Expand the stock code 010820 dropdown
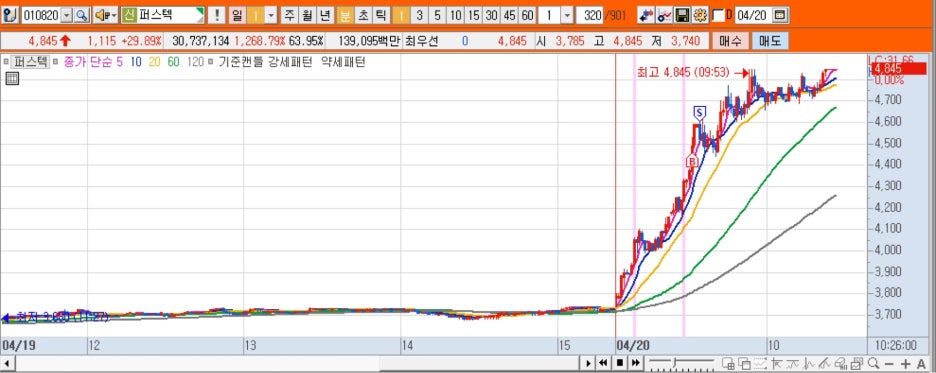The width and height of the screenshot is (936, 373). tap(66, 15)
